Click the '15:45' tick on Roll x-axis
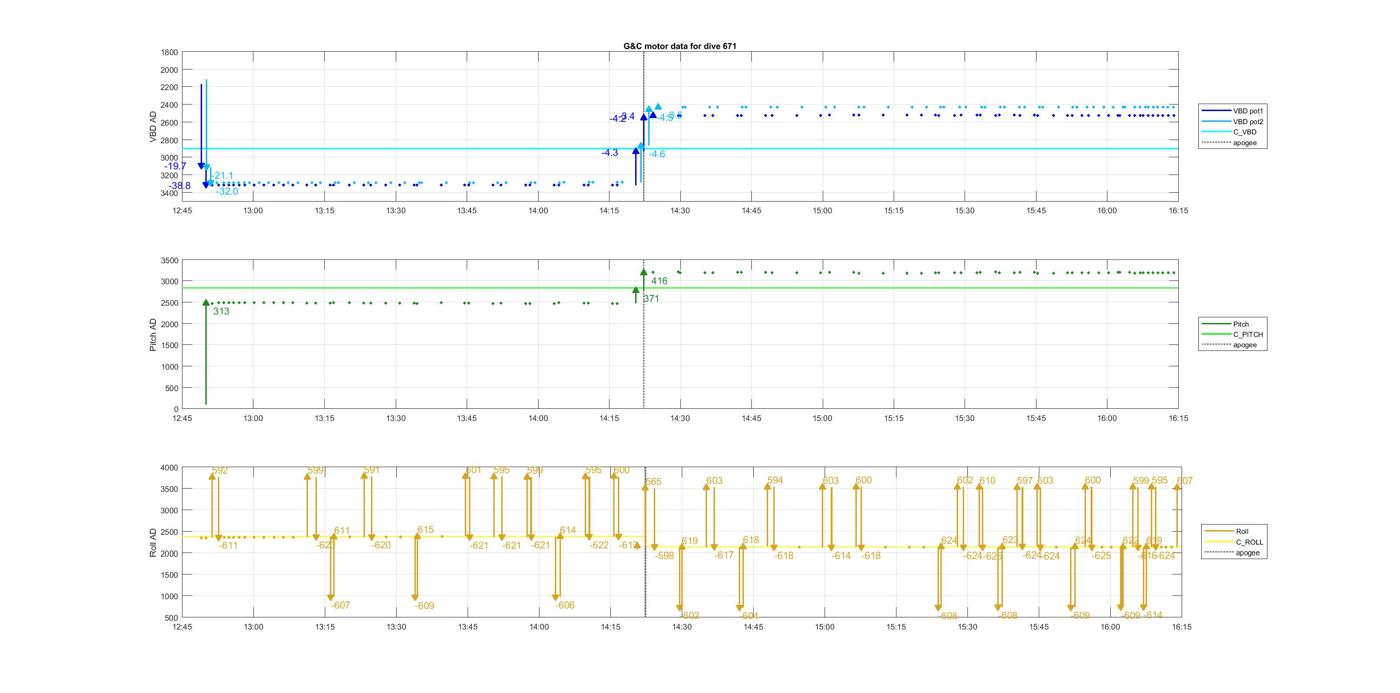1400x693 pixels. tap(1038, 627)
